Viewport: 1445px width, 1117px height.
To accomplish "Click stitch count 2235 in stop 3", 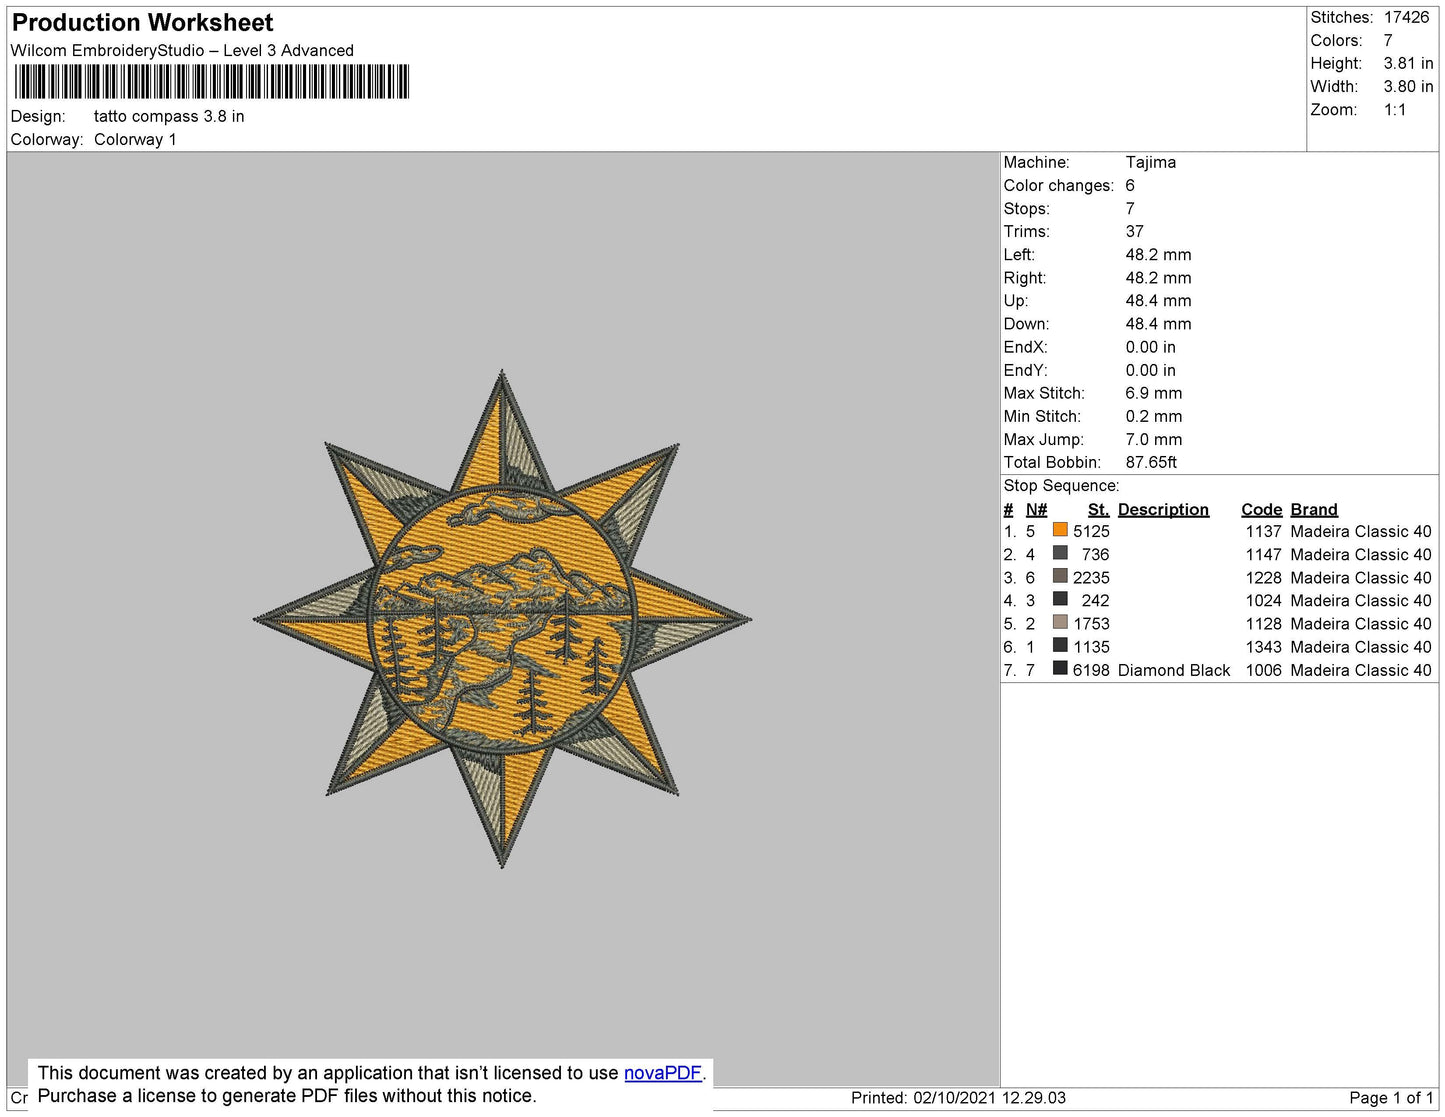I will click(1091, 577).
